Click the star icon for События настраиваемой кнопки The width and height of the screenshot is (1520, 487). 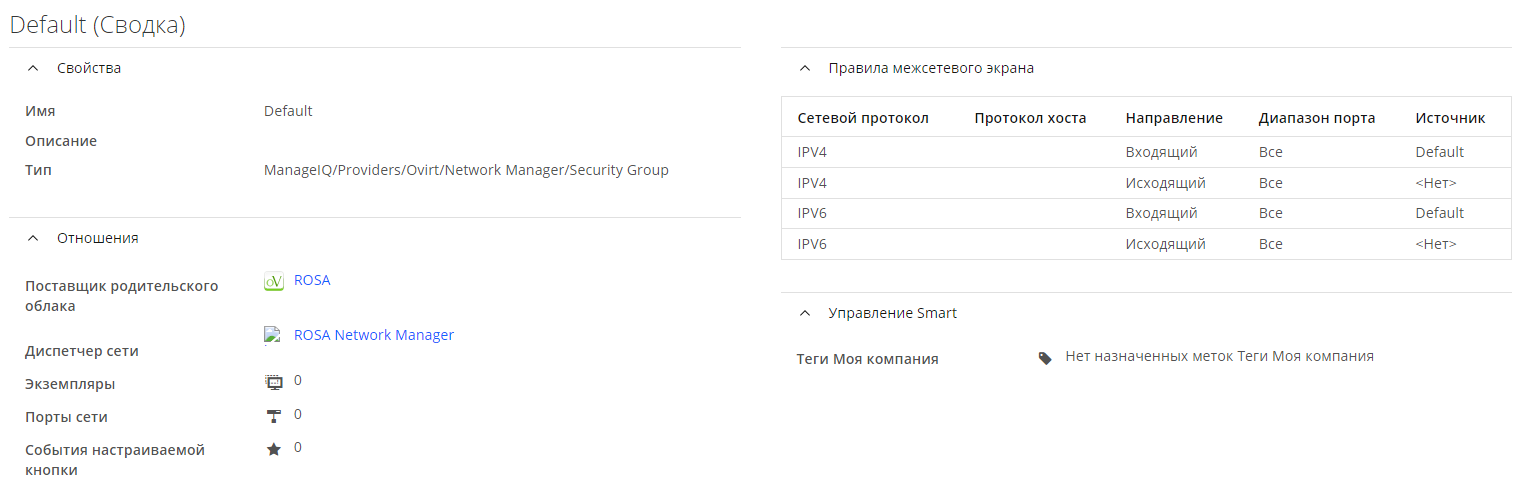click(x=274, y=449)
